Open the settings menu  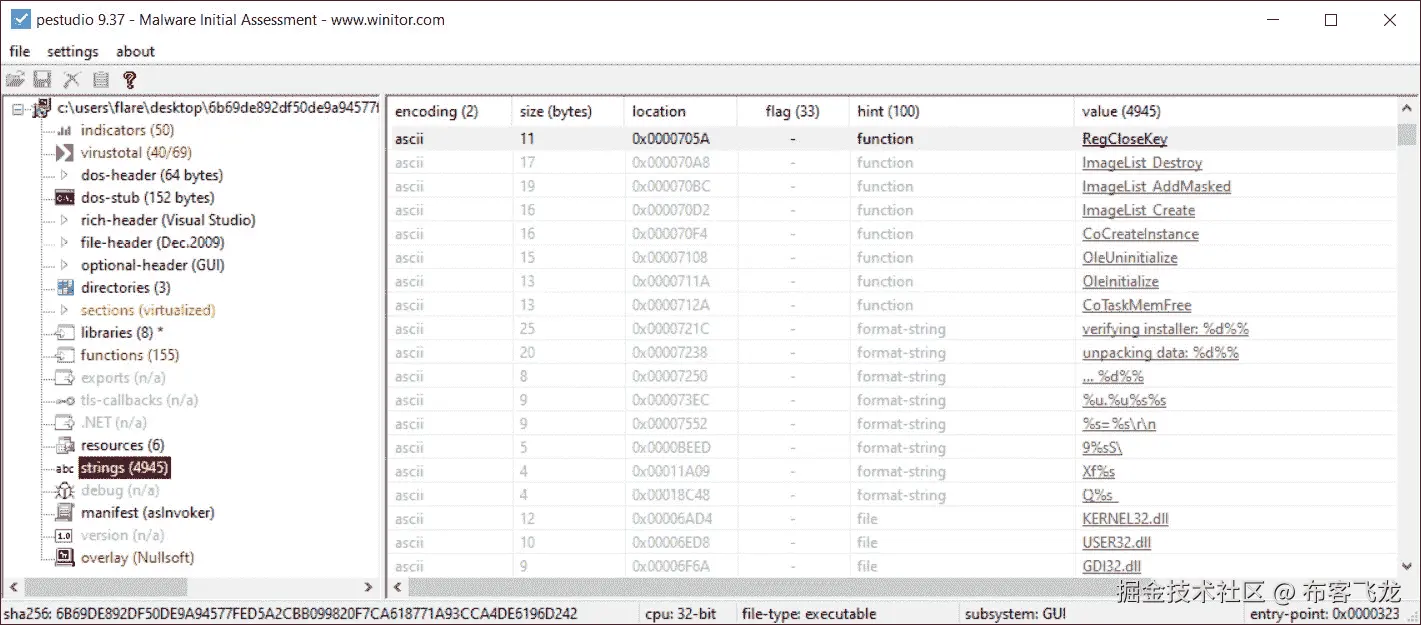point(72,51)
